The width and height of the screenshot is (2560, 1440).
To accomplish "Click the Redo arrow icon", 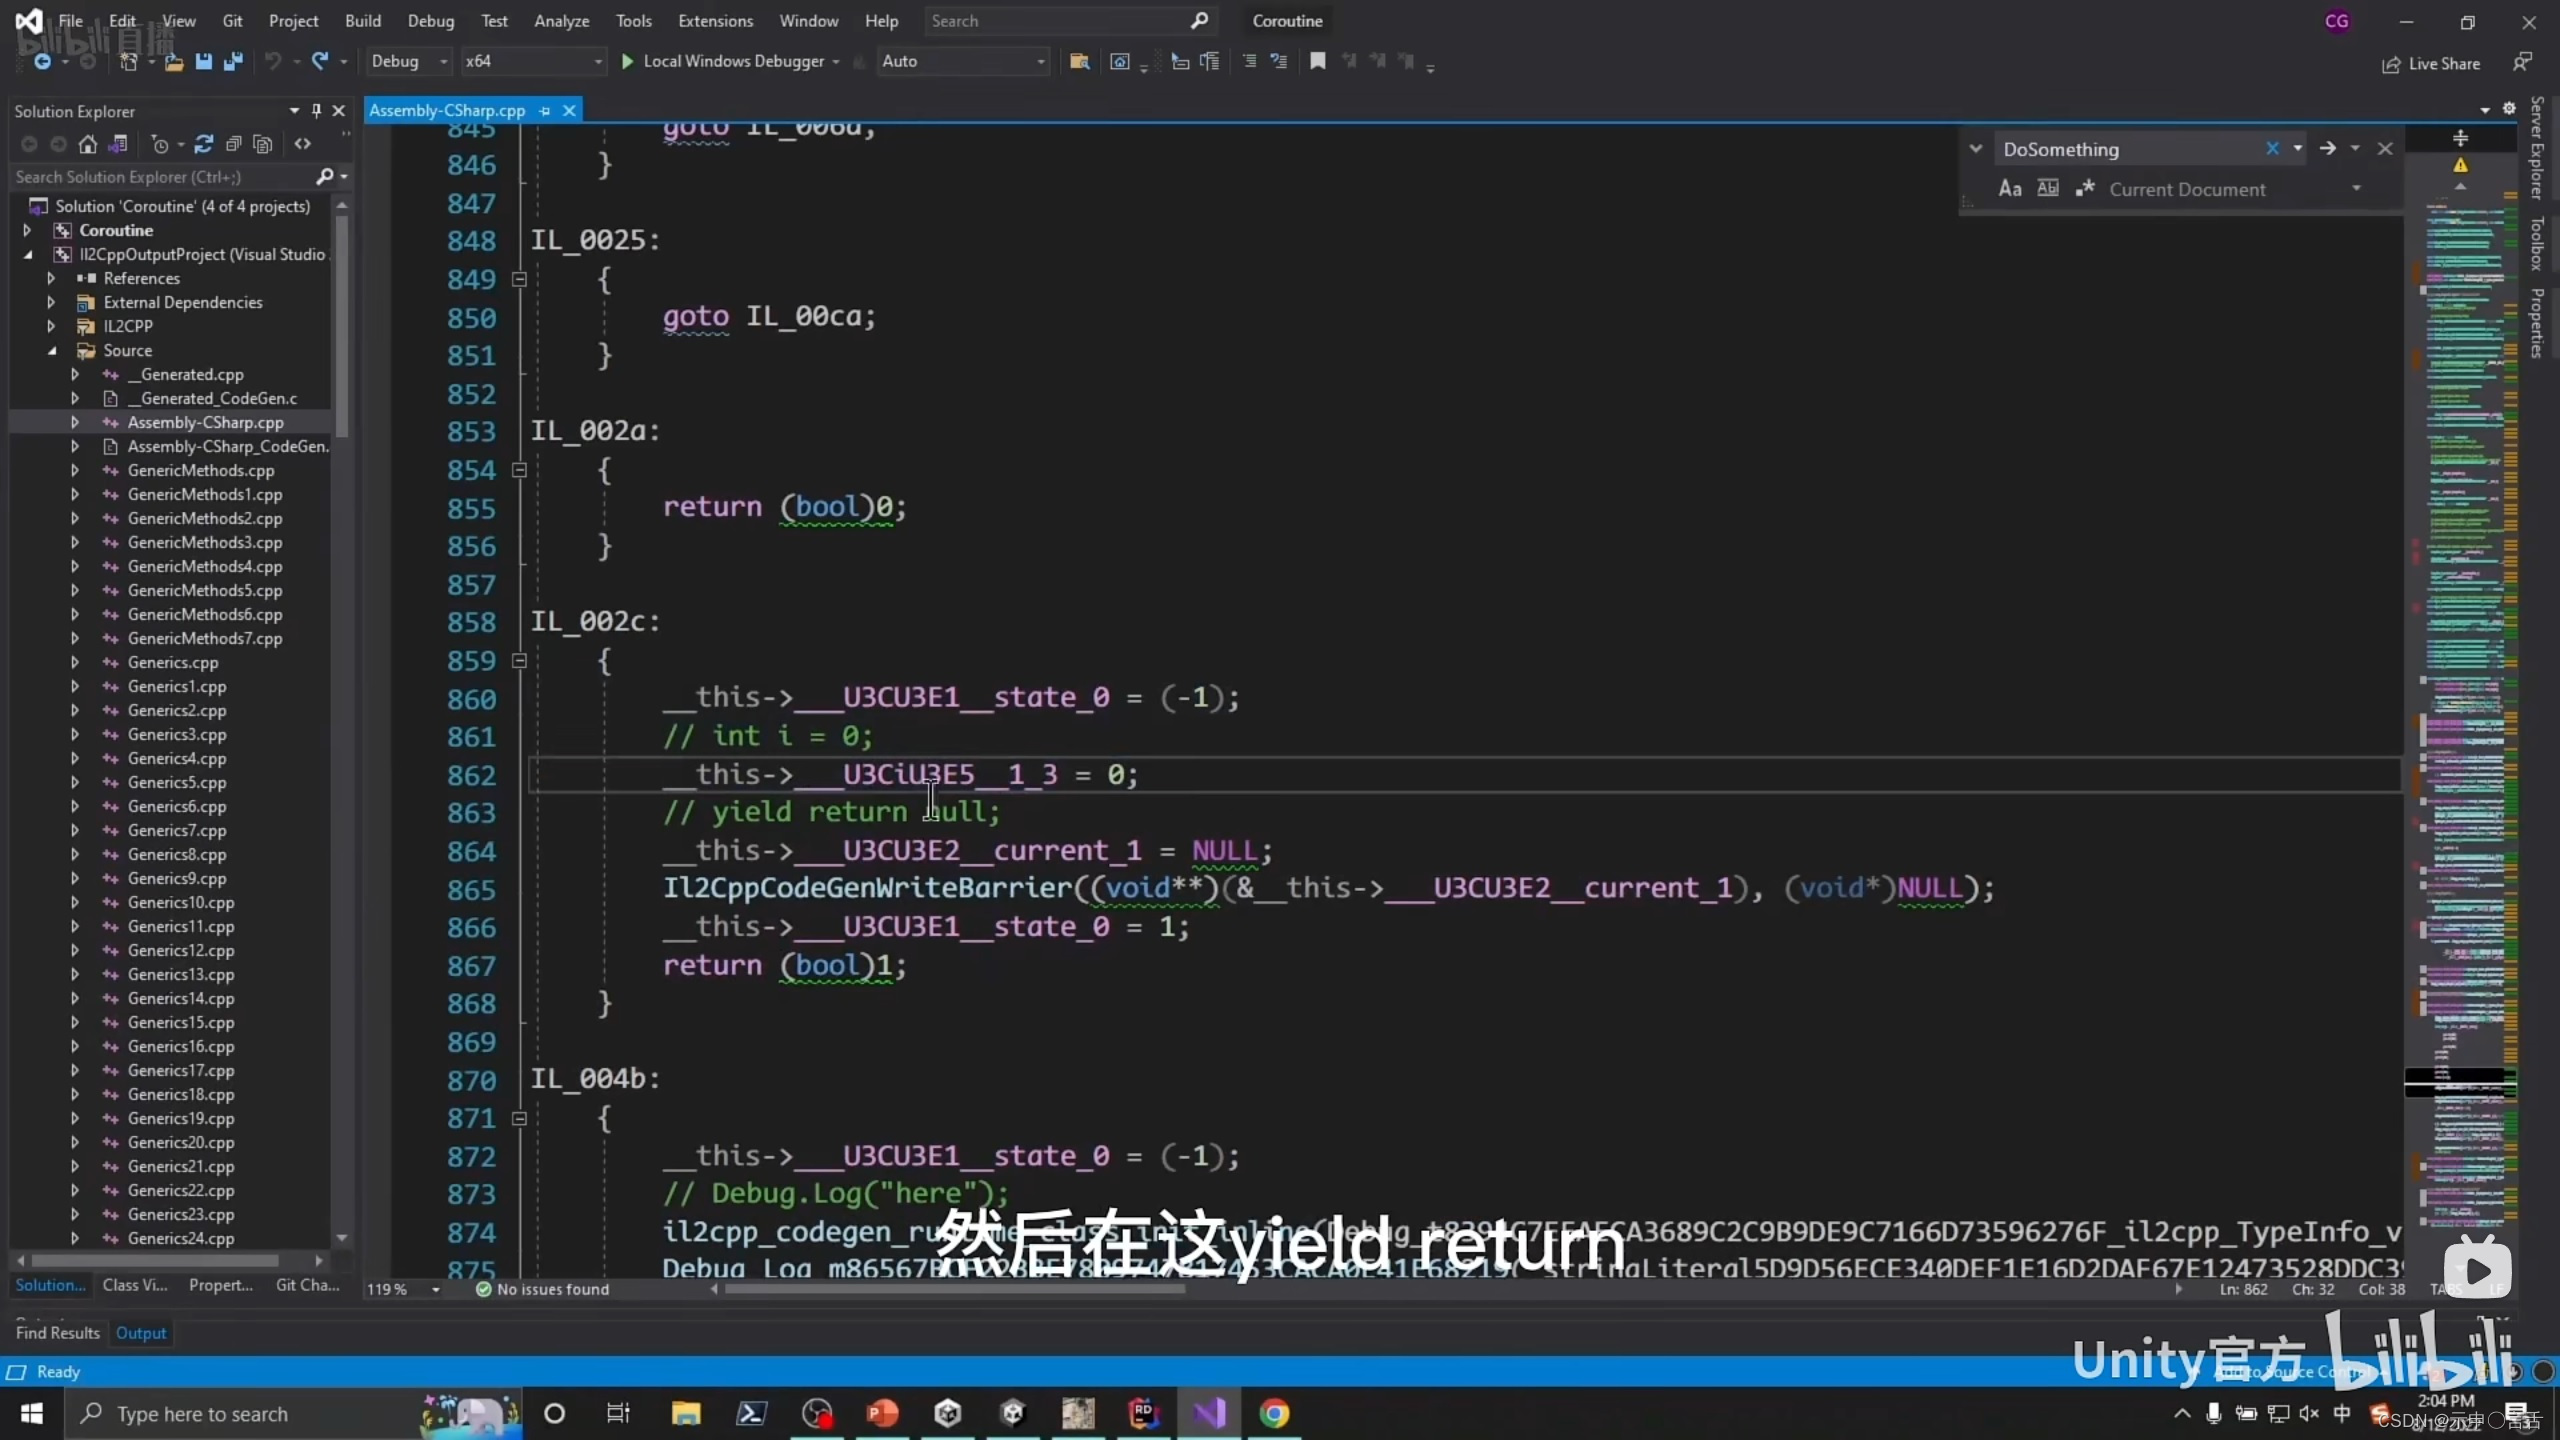I will 320,62.
